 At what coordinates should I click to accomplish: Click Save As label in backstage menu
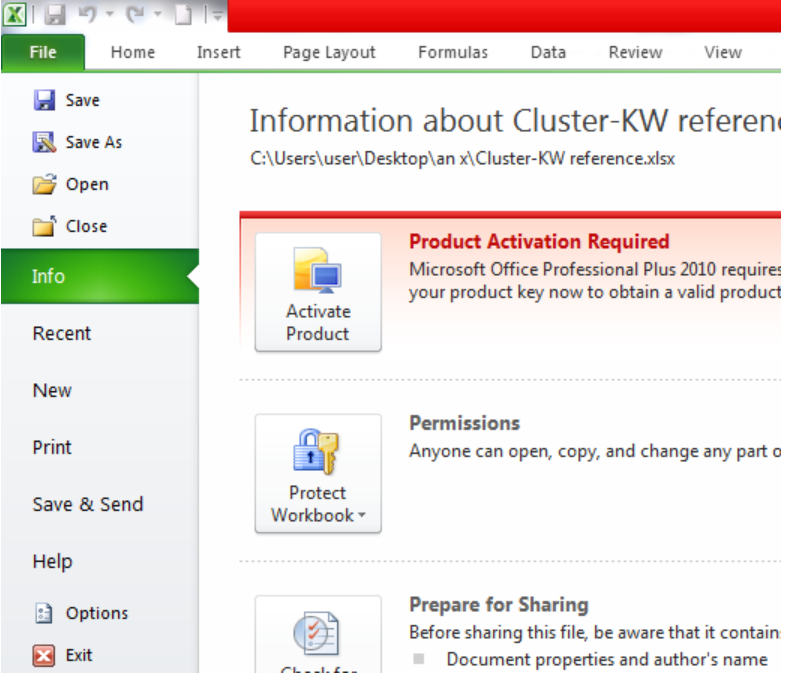pos(94,142)
